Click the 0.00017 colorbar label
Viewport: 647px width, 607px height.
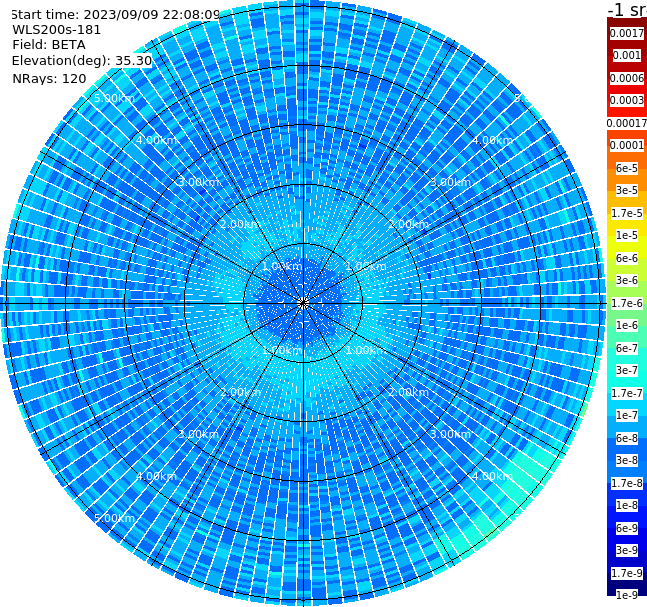[x=627, y=123]
